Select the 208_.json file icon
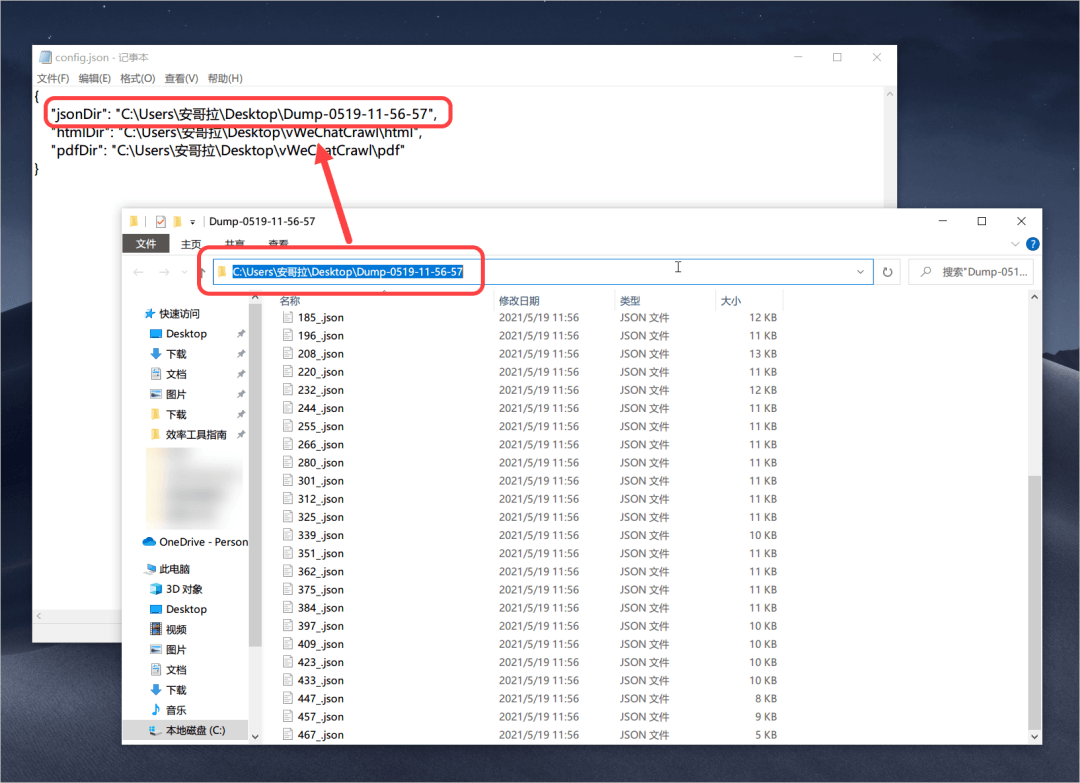 pos(288,354)
